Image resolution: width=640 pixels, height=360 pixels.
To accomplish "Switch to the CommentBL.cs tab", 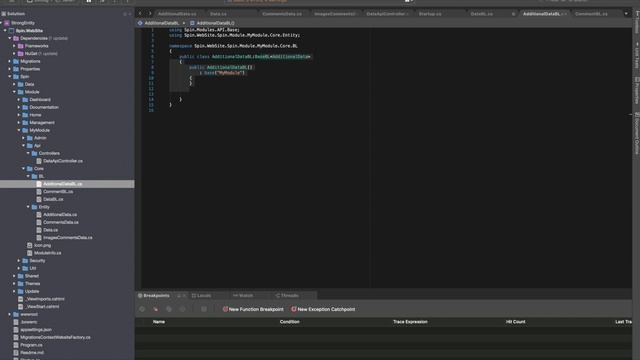I will coord(591,14).
